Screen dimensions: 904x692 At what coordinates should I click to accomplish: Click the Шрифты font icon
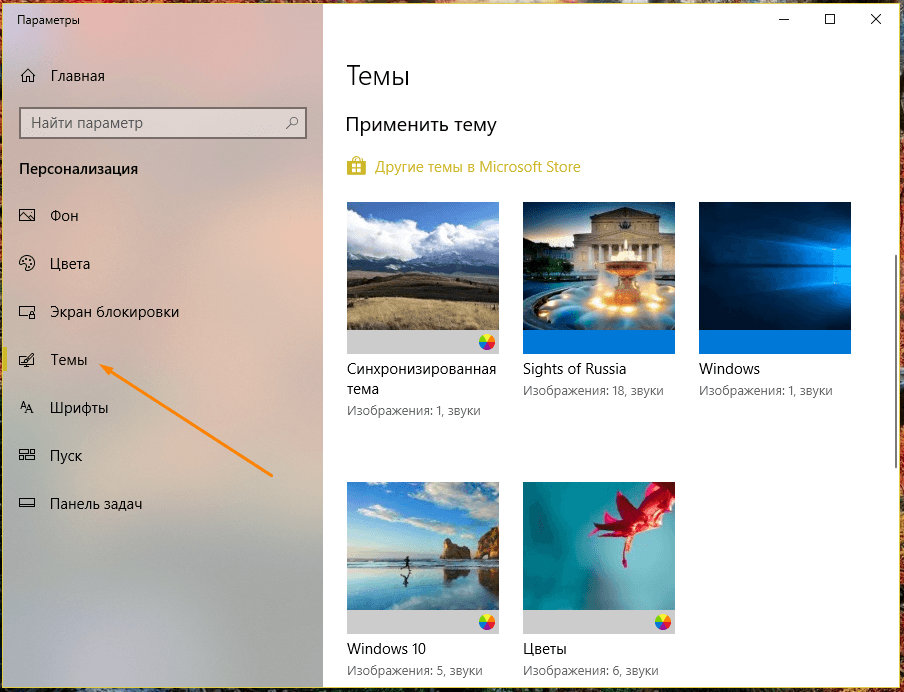click(x=27, y=408)
